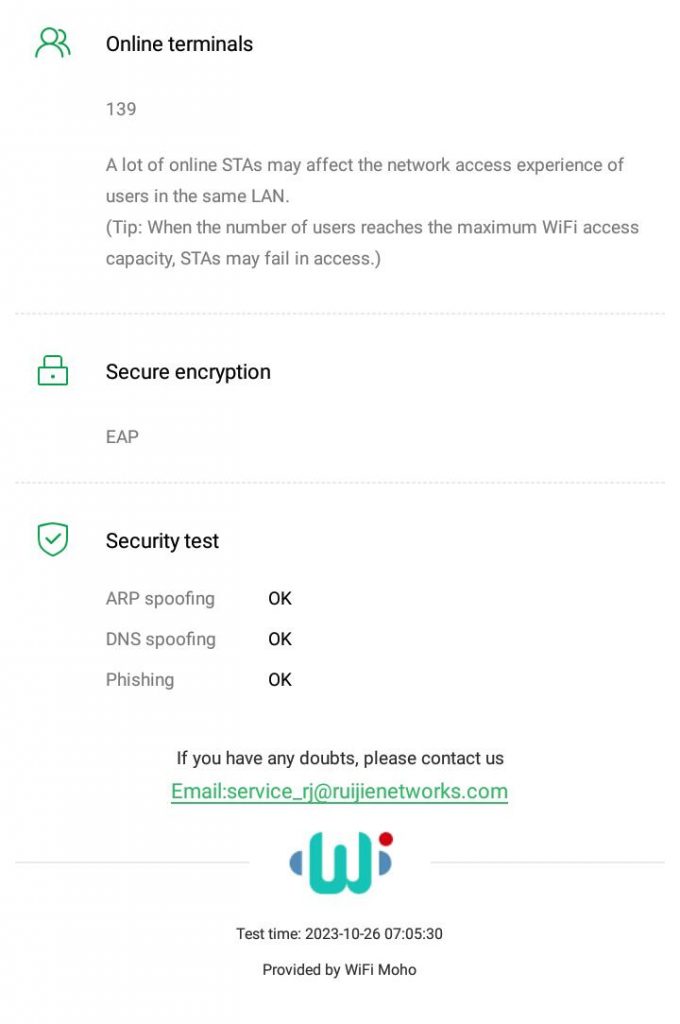
Task: Click the Online terminals people icon
Action: point(53,43)
